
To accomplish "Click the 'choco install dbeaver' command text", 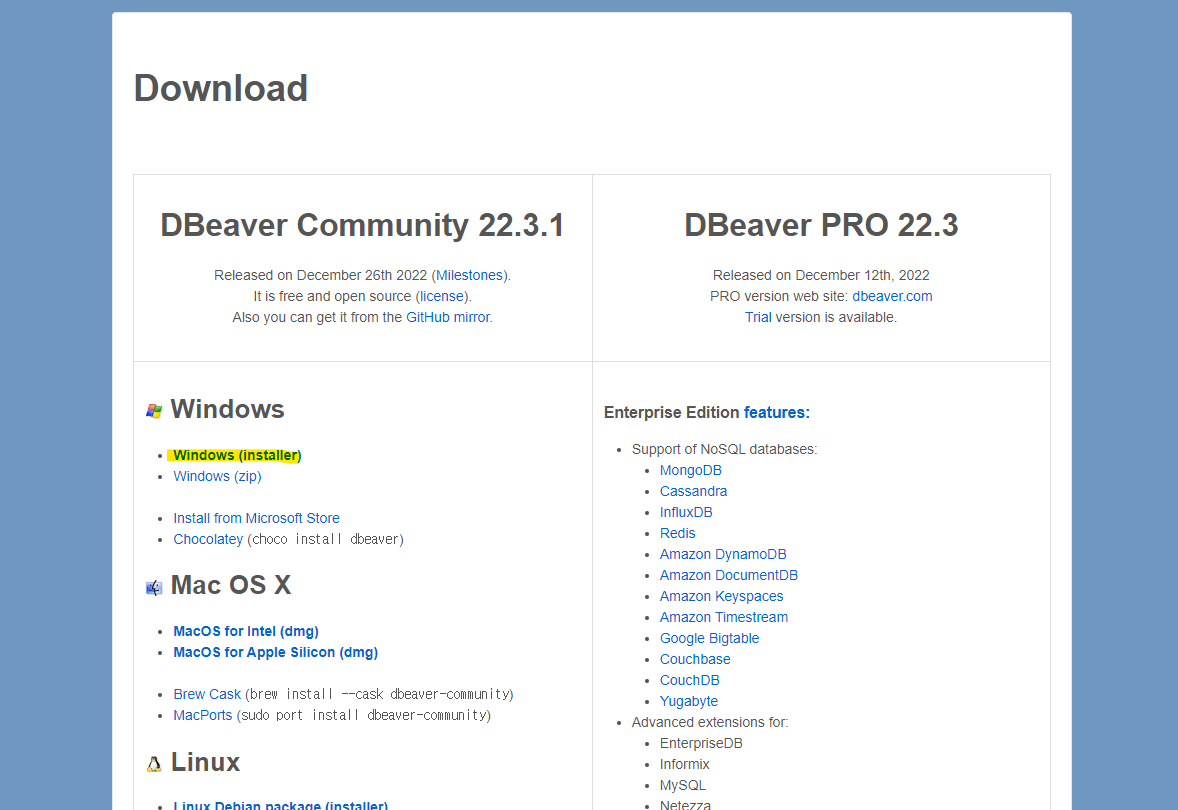I will 326,539.
